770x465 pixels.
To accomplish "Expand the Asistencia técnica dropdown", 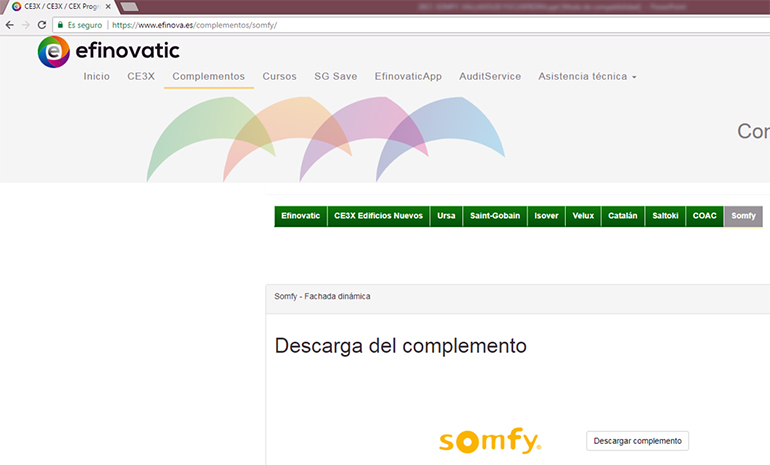I will [x=587, y=76].
